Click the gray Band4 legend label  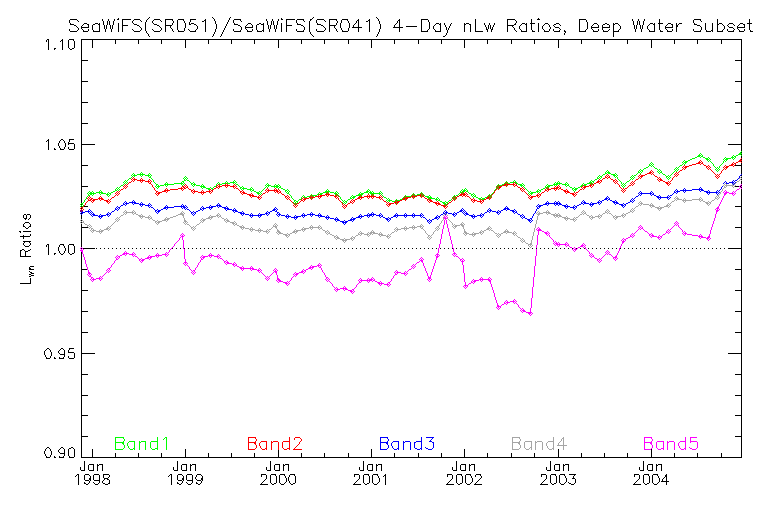[x=539, y=444]
